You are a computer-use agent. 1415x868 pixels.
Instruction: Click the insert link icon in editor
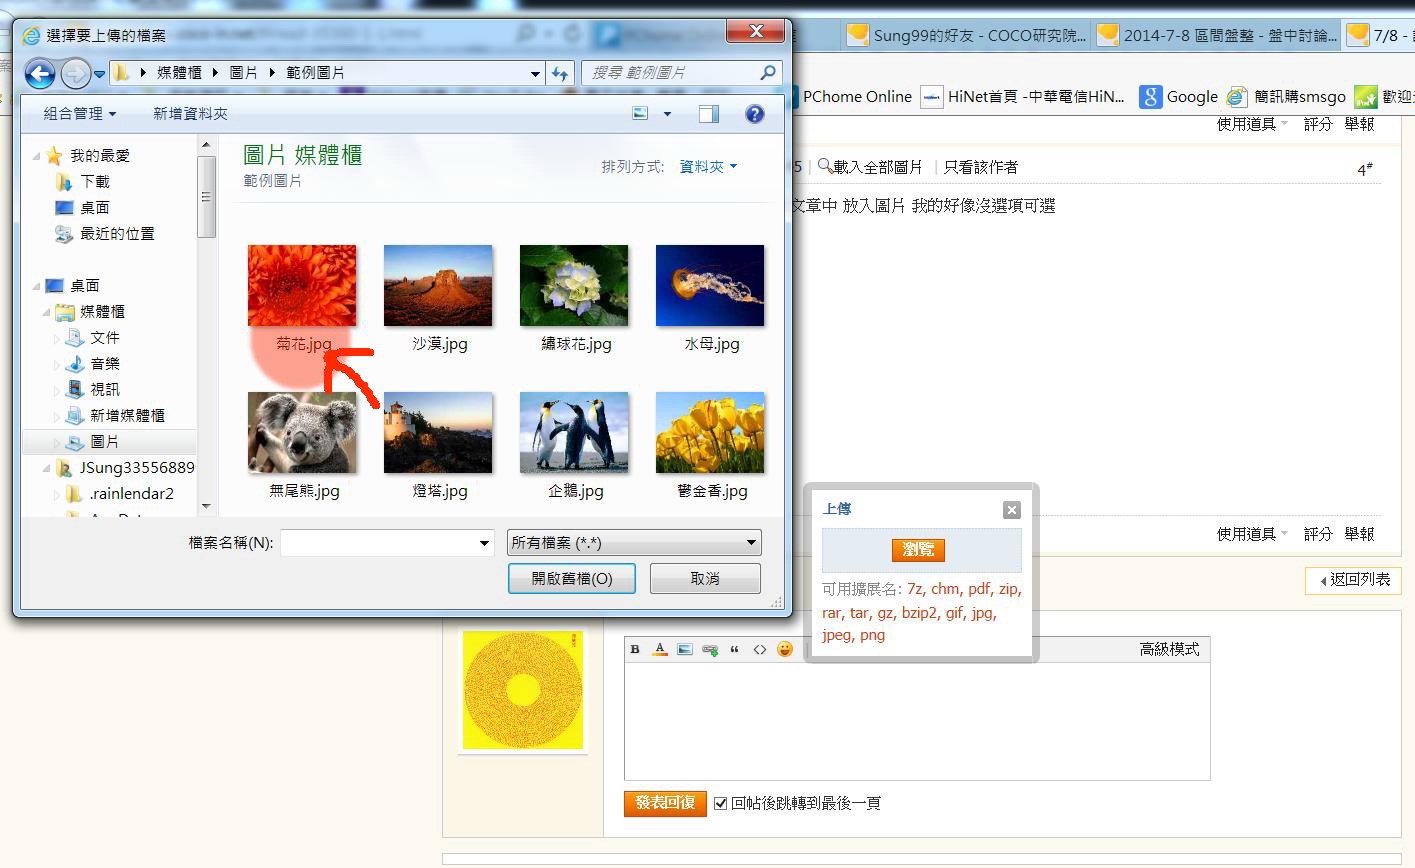(x=710, y=649)
